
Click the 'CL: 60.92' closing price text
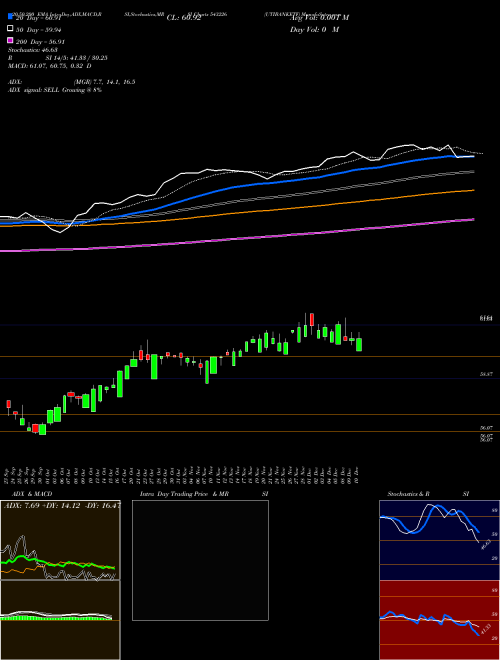tap(184, 18)
